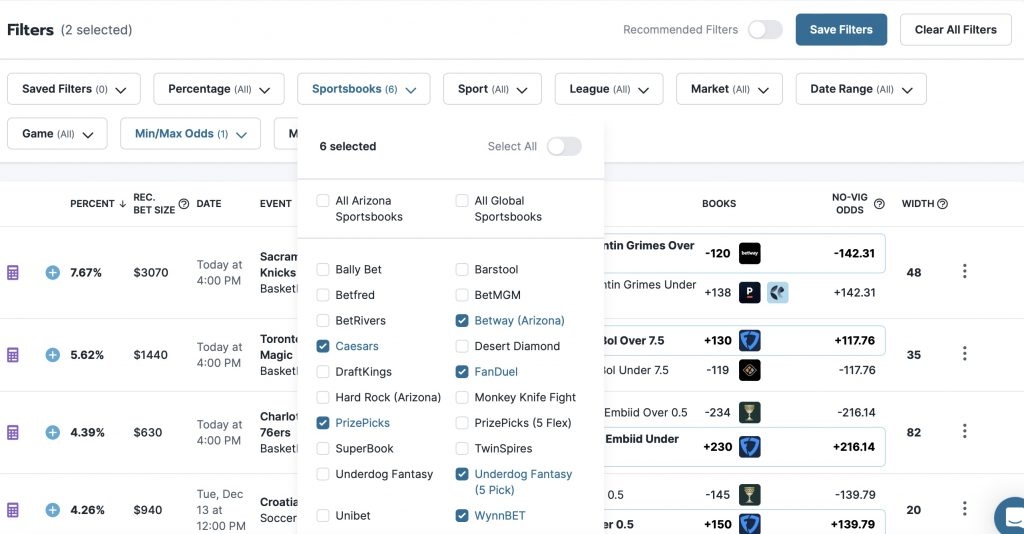Sort by Percent column arrow
The image size is (1024, 534).
click(123, 204)
